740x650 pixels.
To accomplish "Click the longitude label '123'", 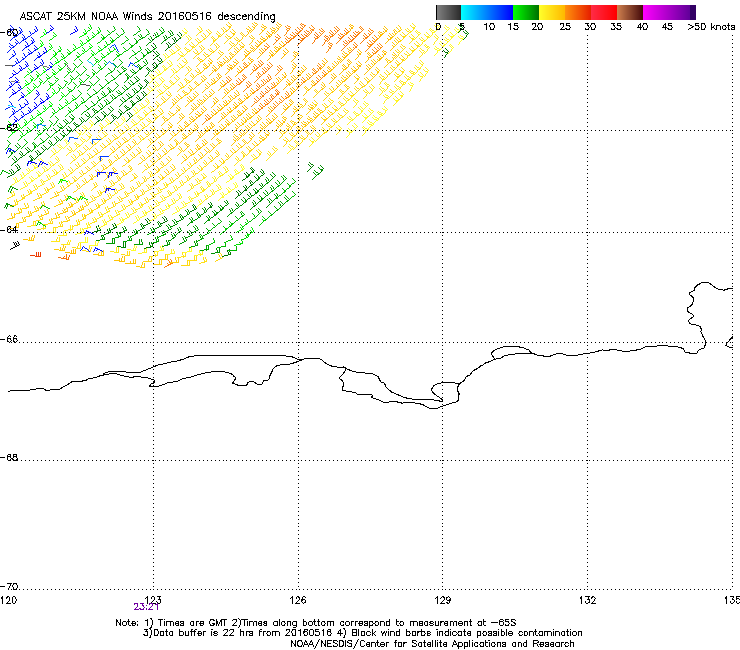I will click(153, 600).
